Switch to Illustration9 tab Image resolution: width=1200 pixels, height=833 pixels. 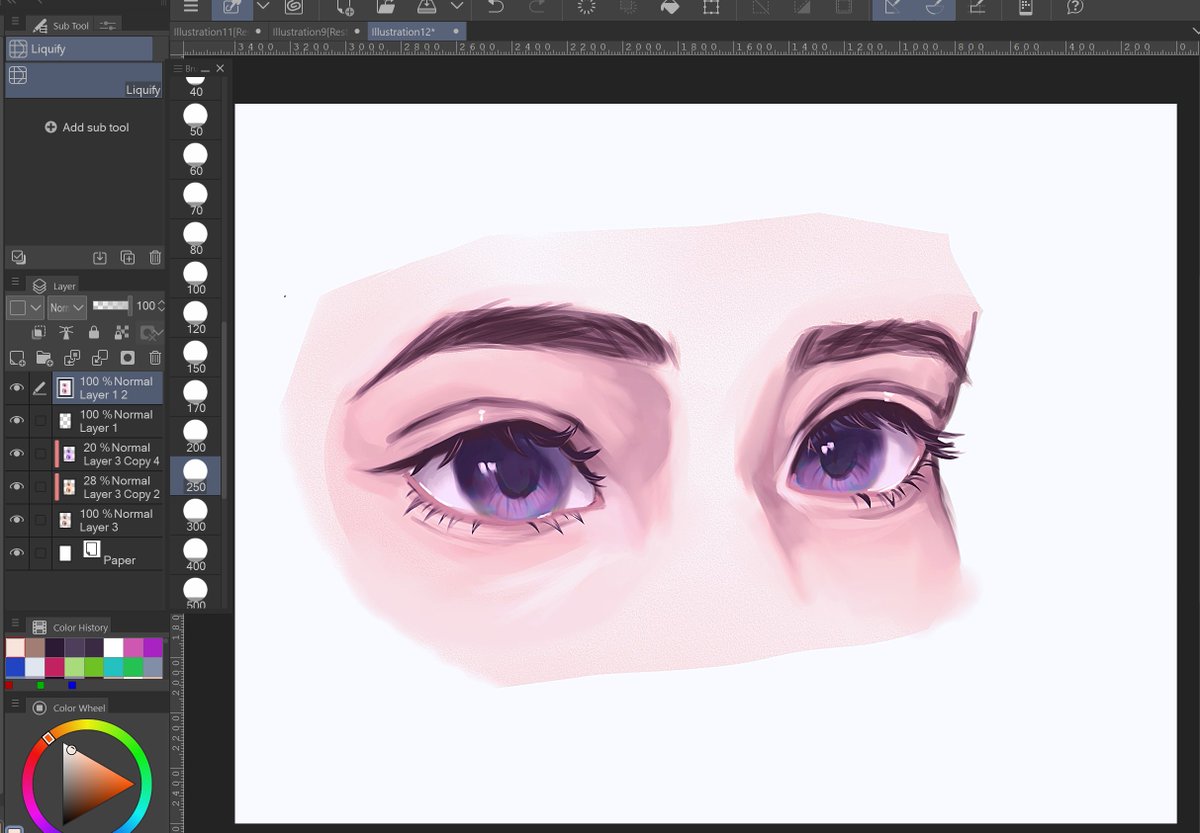tap(315, 32)
